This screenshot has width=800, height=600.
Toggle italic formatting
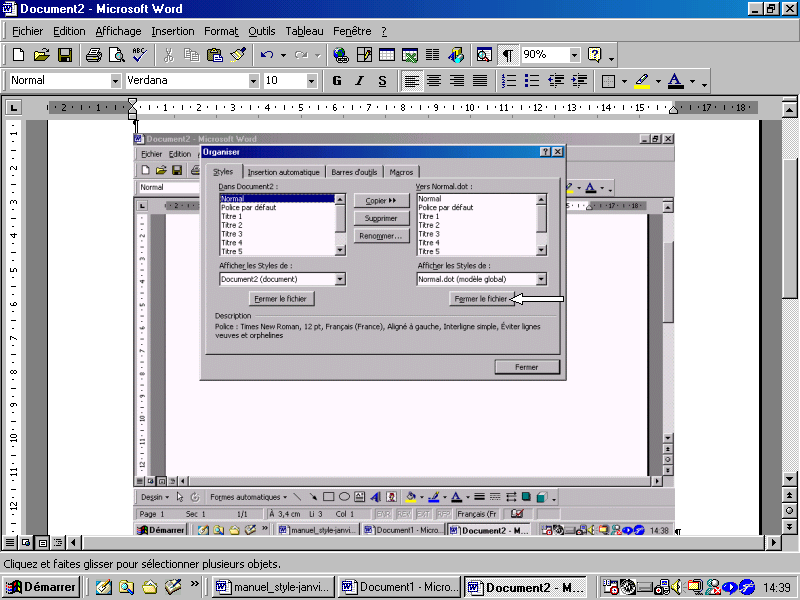tap(360, 81)
